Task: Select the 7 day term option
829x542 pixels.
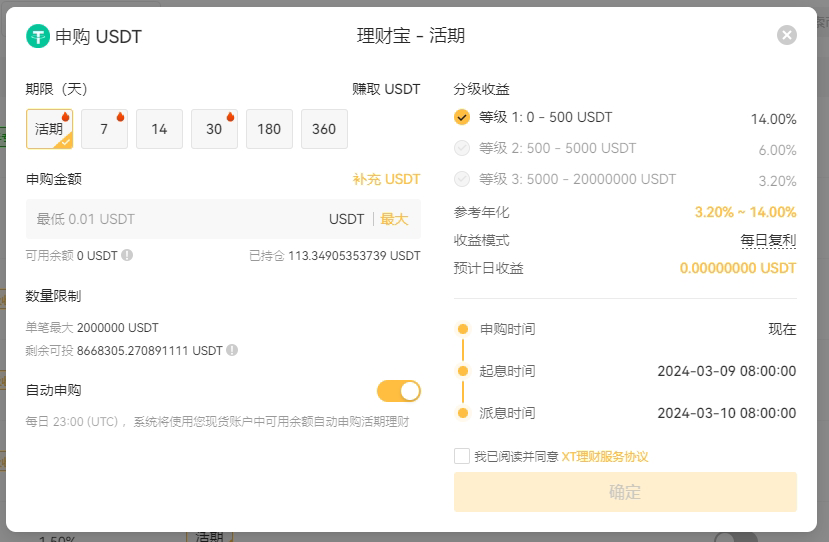Action: coord(104,129)
